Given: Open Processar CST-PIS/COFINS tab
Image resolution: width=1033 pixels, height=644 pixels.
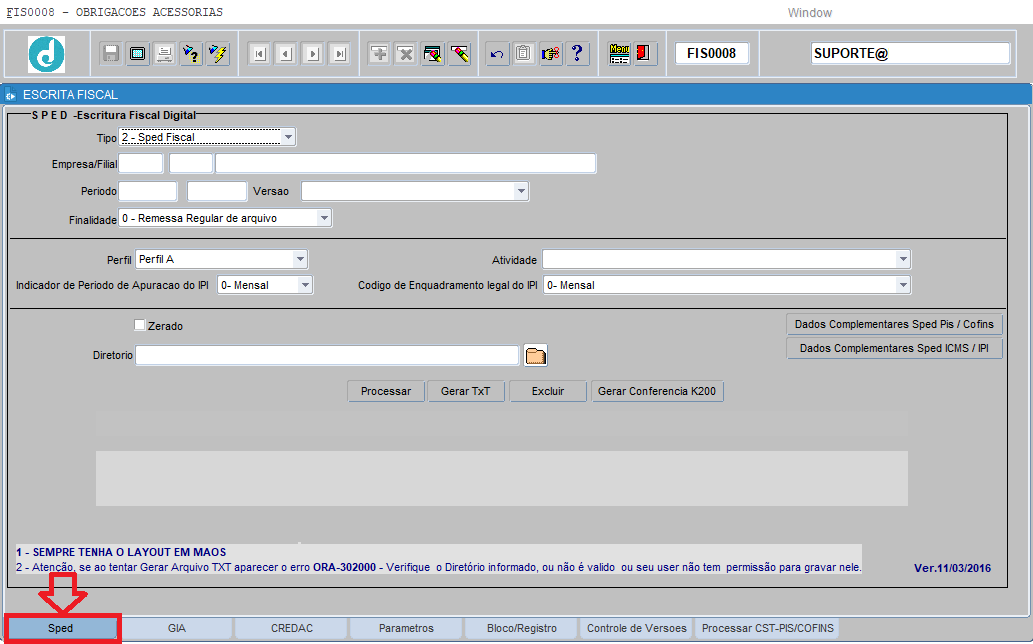Looking at the screenshot, I should click(x=768, y=628).
